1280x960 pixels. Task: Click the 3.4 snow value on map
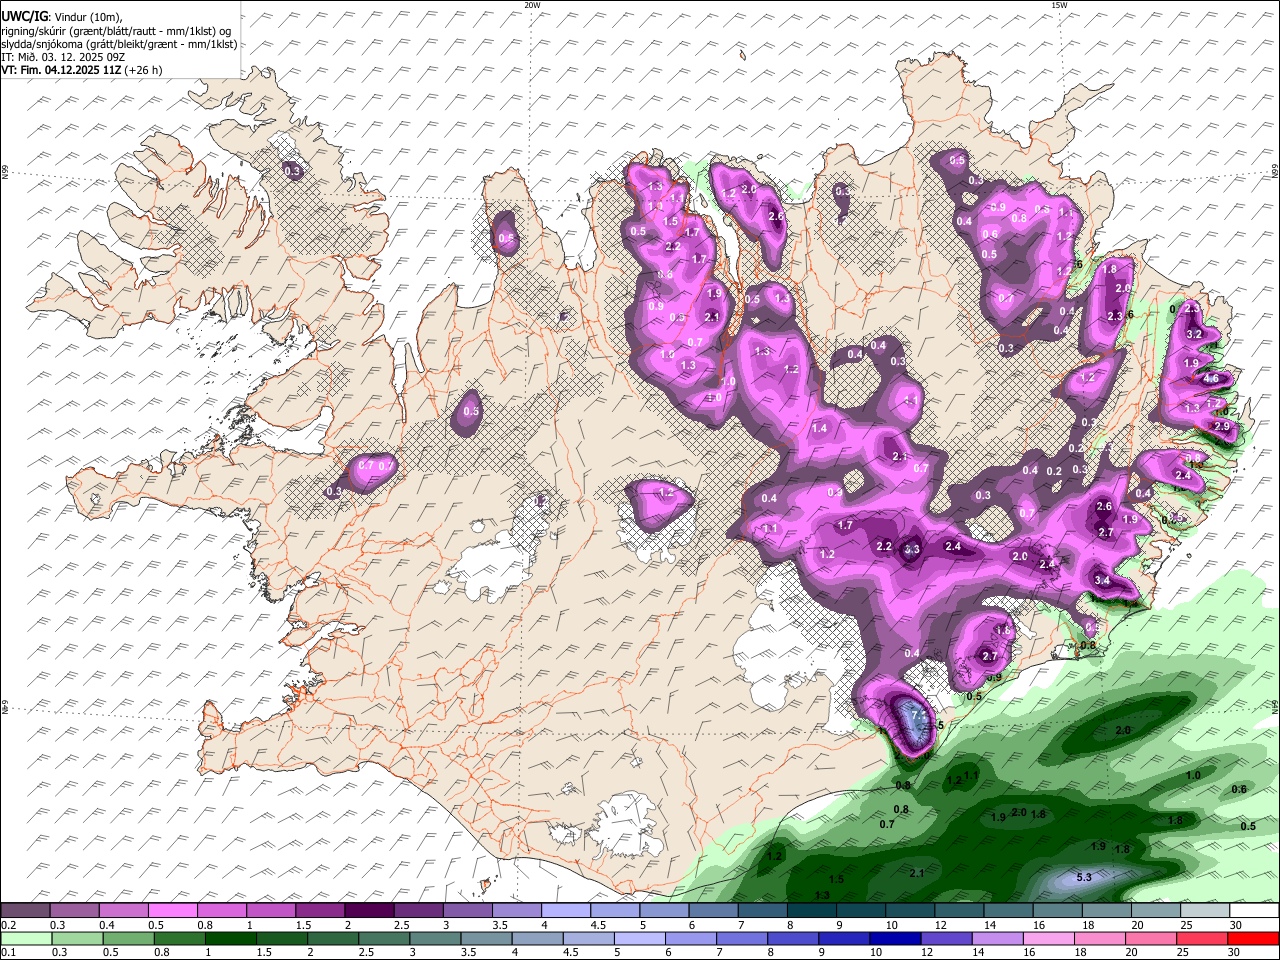pyautogui.click(x=1102, y=580)
